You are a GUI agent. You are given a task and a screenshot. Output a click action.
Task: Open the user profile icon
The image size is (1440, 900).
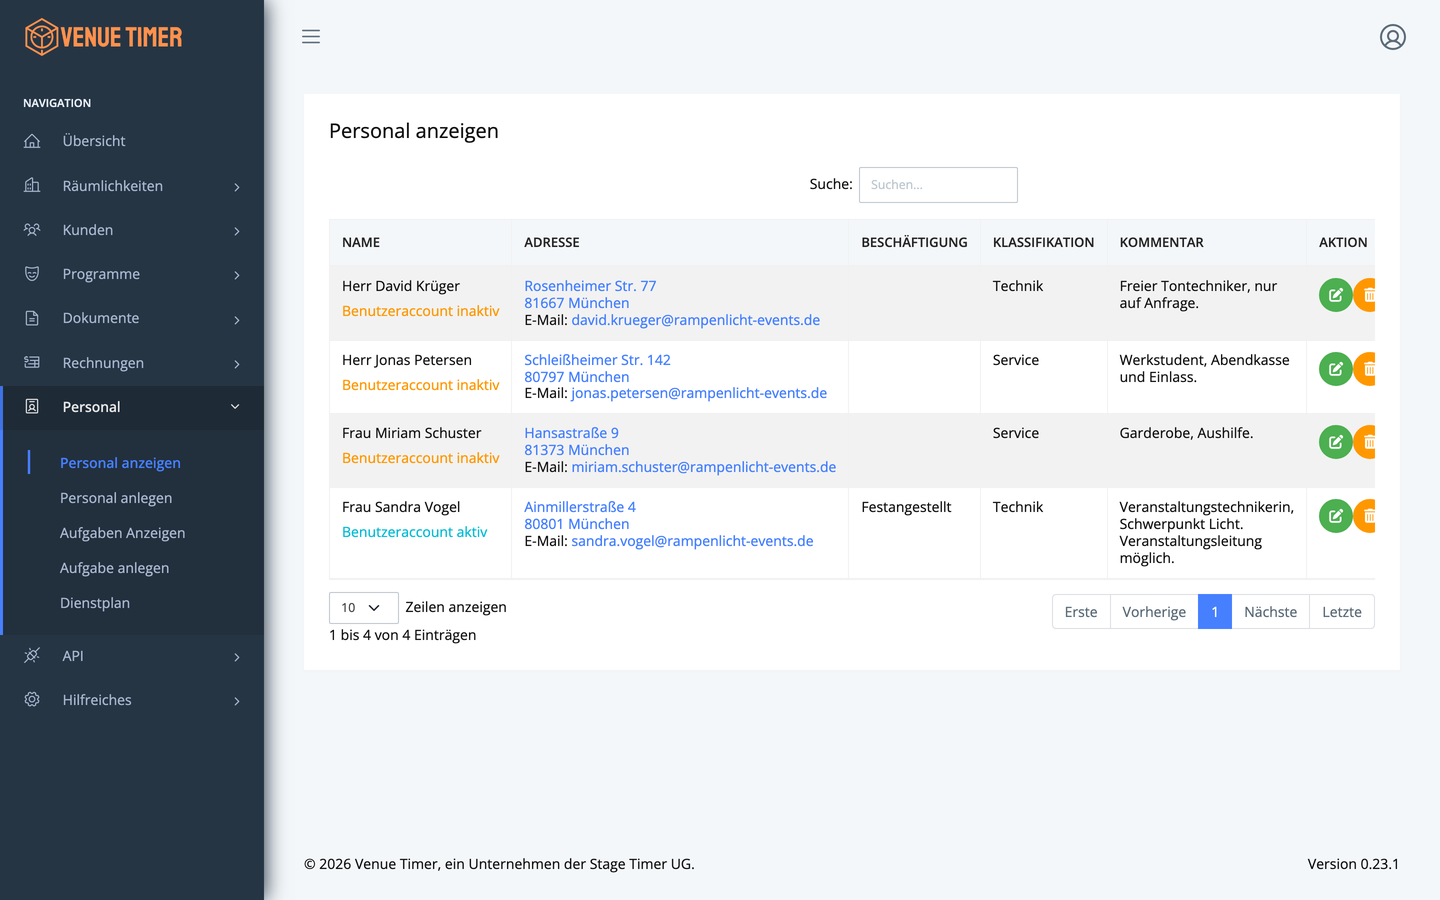coord(1393,37)
